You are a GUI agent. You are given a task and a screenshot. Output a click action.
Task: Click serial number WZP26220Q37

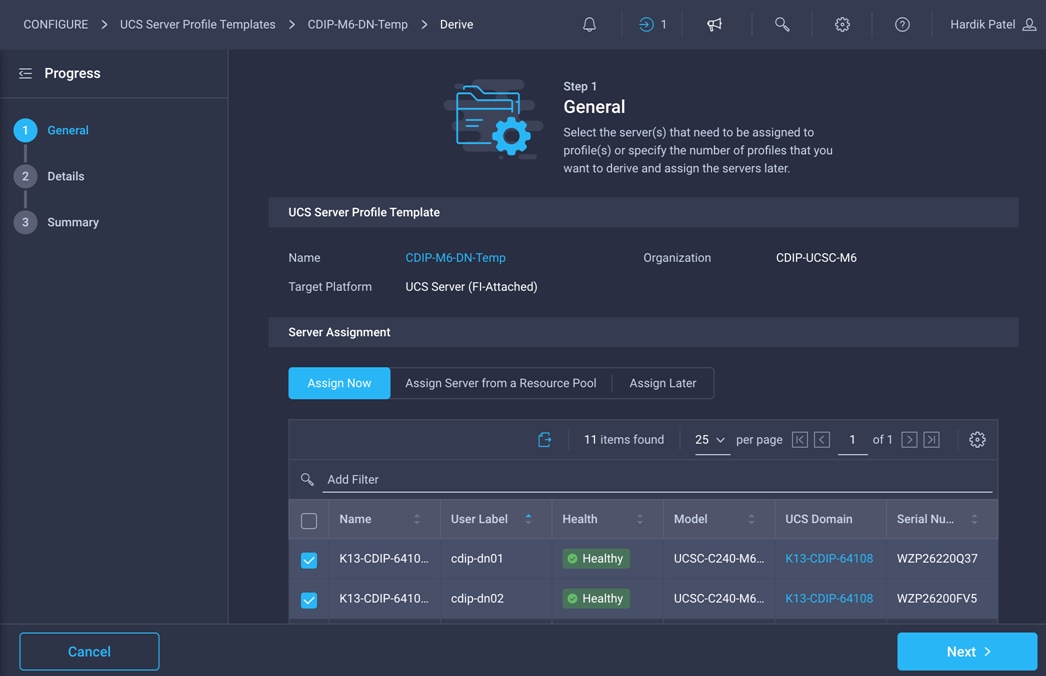pyautogui.click(x=937, y=559)
